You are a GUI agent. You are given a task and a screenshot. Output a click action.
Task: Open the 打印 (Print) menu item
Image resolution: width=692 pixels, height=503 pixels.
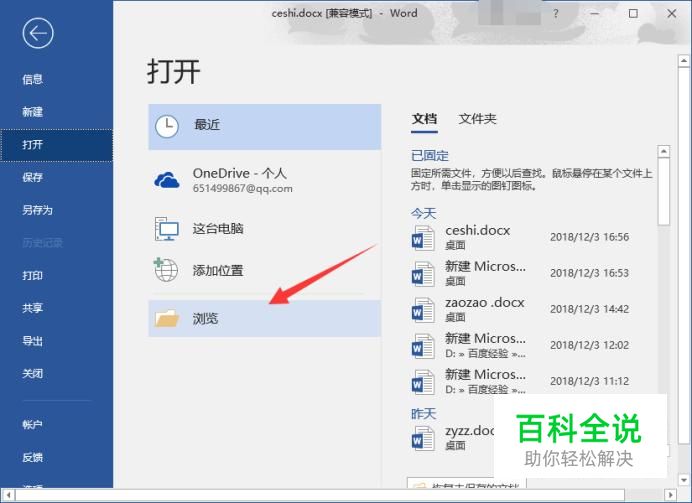pos(56,276)
